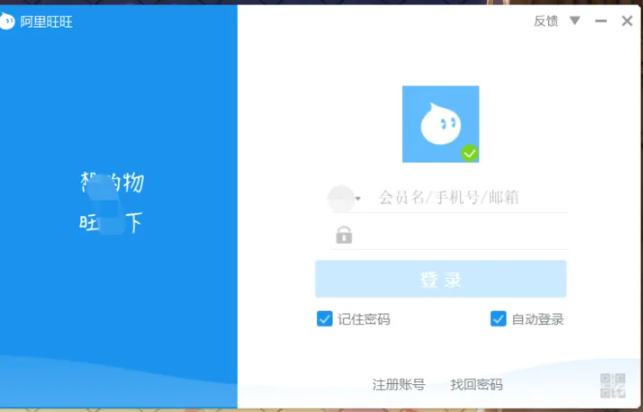643x412 pixels.
Task: Click the 登录 login button
Action: (x=441, y=279)
